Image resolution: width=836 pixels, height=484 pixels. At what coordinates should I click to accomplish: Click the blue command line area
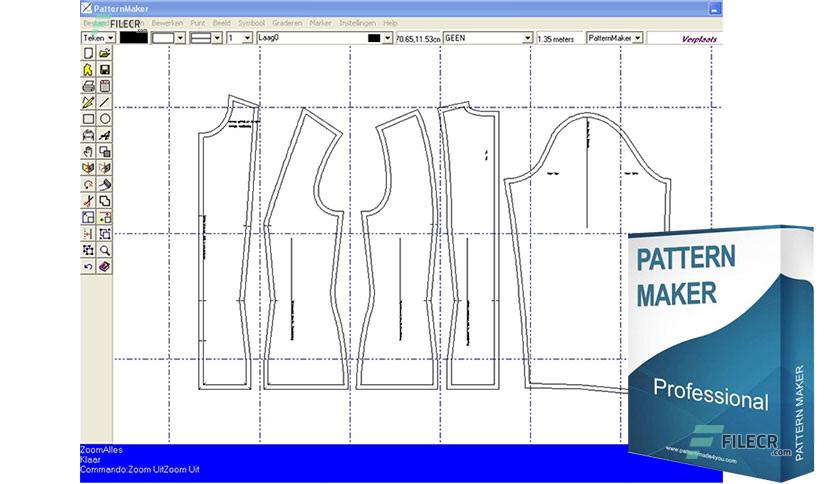click(350, 464)
